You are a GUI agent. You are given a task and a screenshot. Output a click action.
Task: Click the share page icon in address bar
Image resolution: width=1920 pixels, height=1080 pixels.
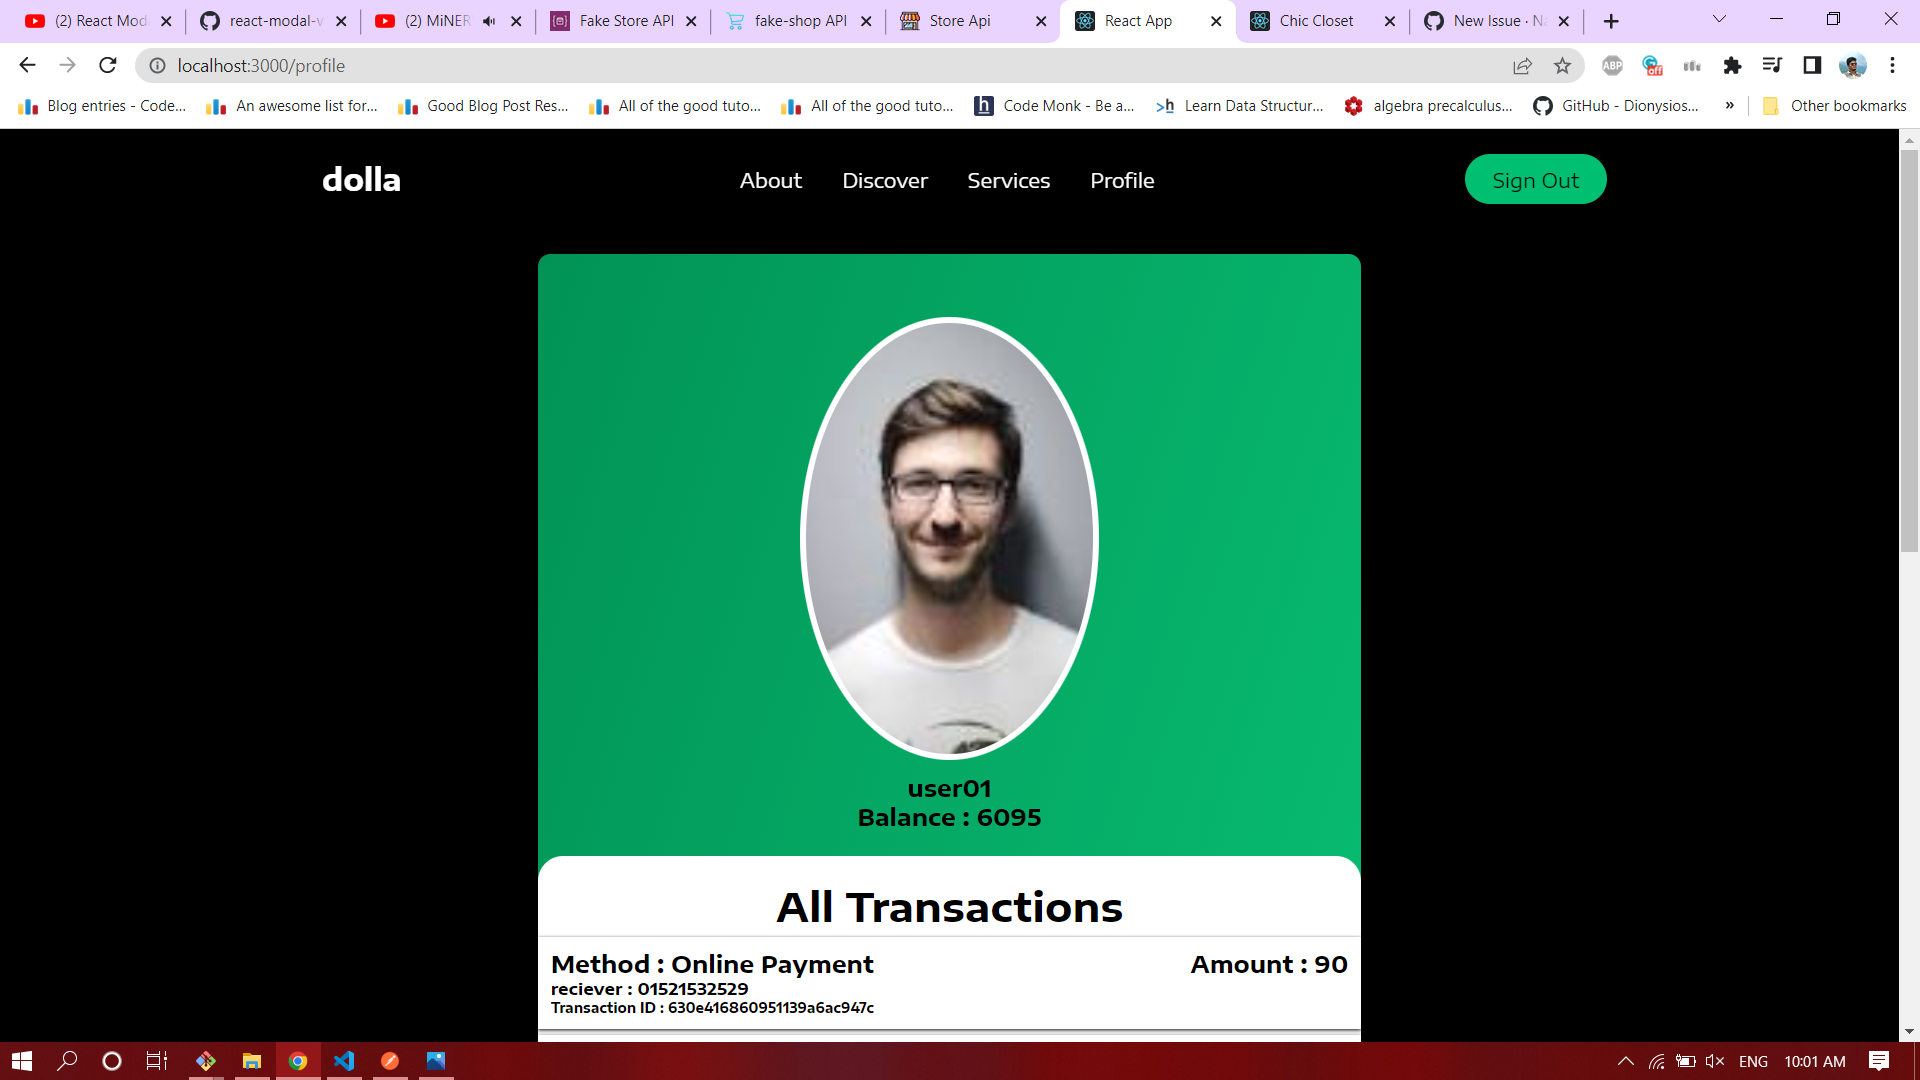[x=1522, y=66]
